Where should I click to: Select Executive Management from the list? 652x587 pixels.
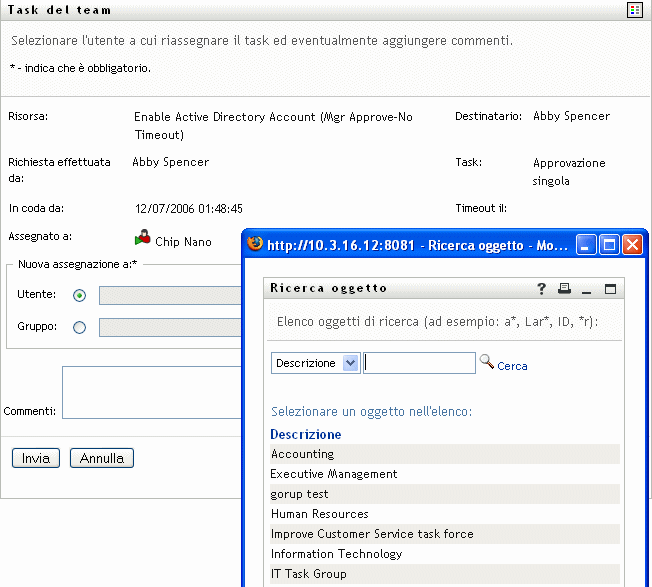(x=445, y=474)
